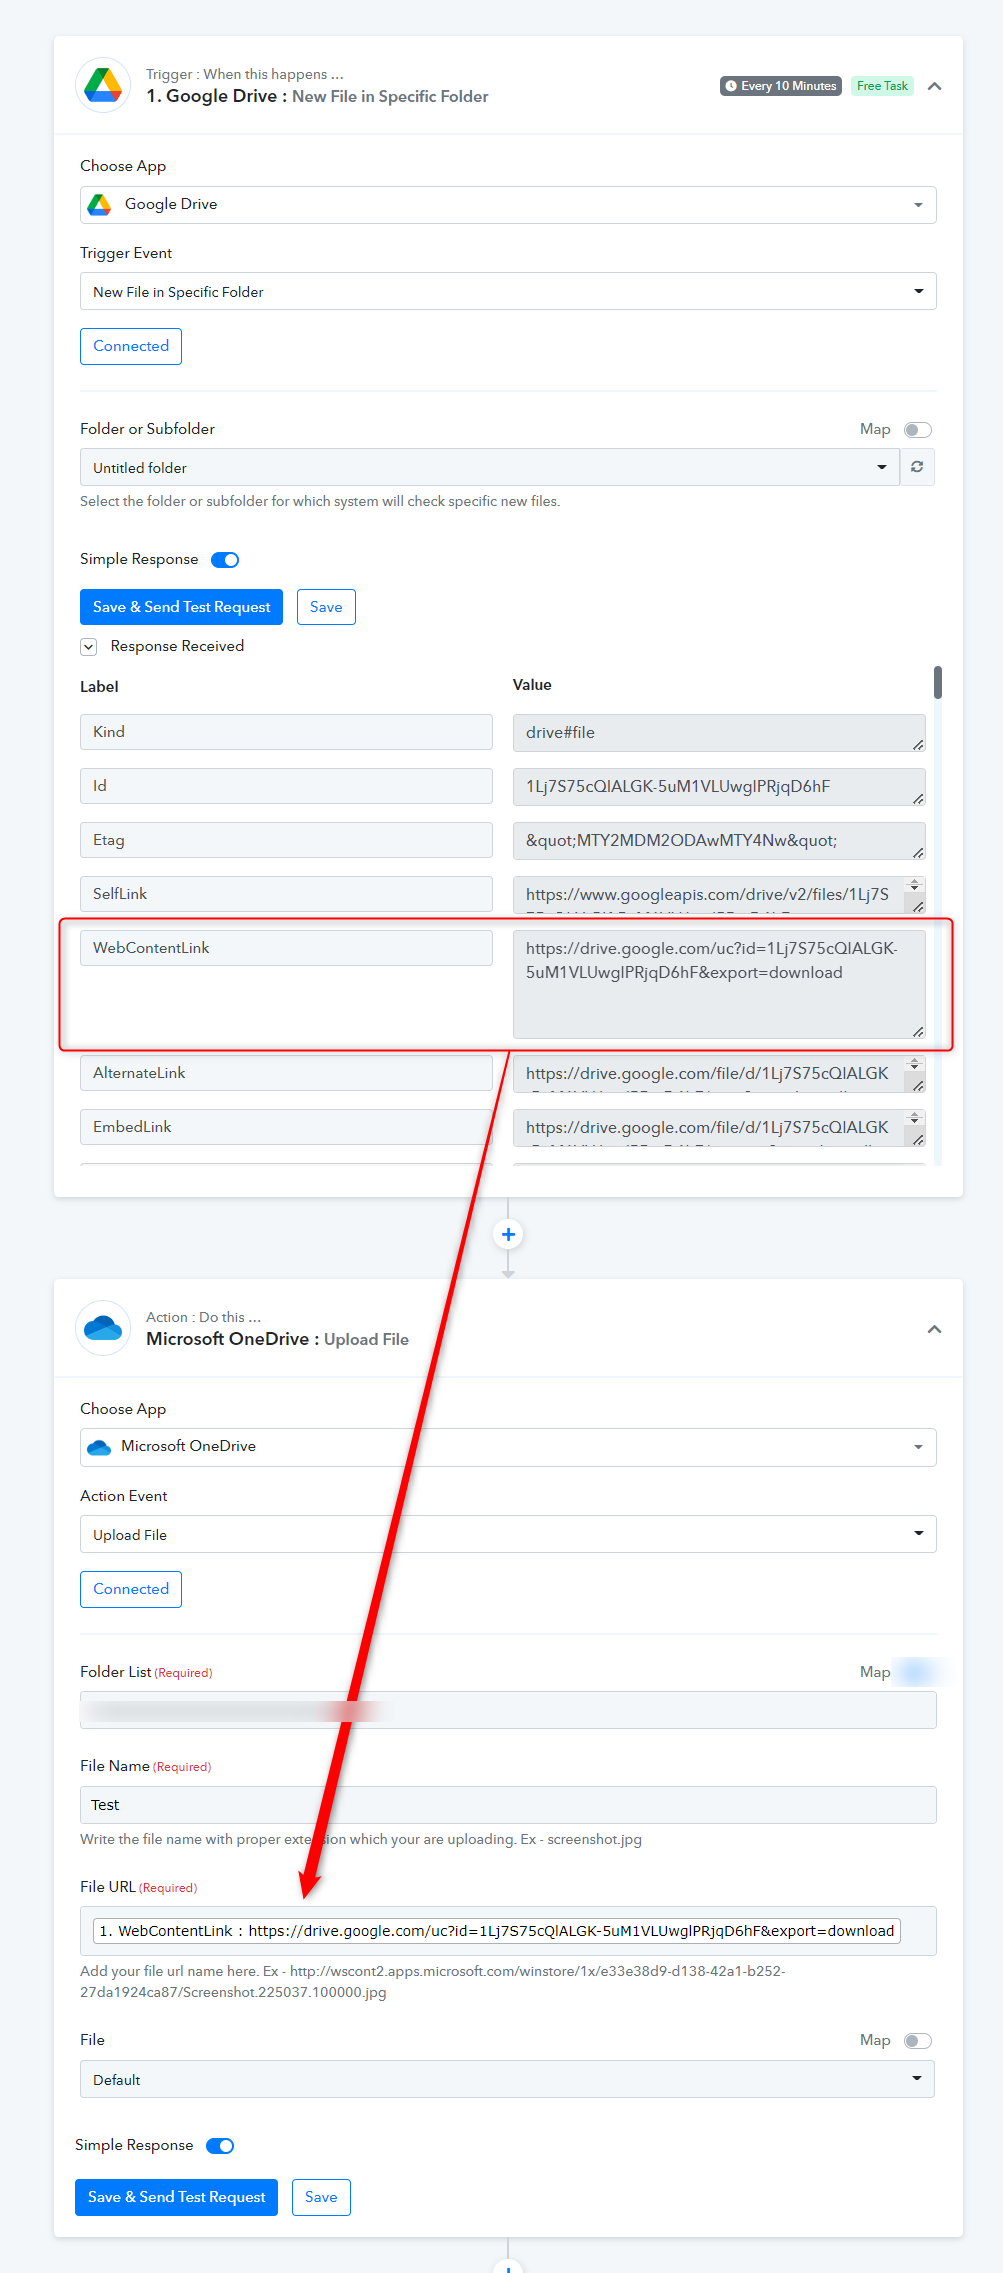Image resolution: width=1003 pixels, height=2273 pixels.
Task: Open the Upload File action event dropdown
Action: (x=508, y=1534)
